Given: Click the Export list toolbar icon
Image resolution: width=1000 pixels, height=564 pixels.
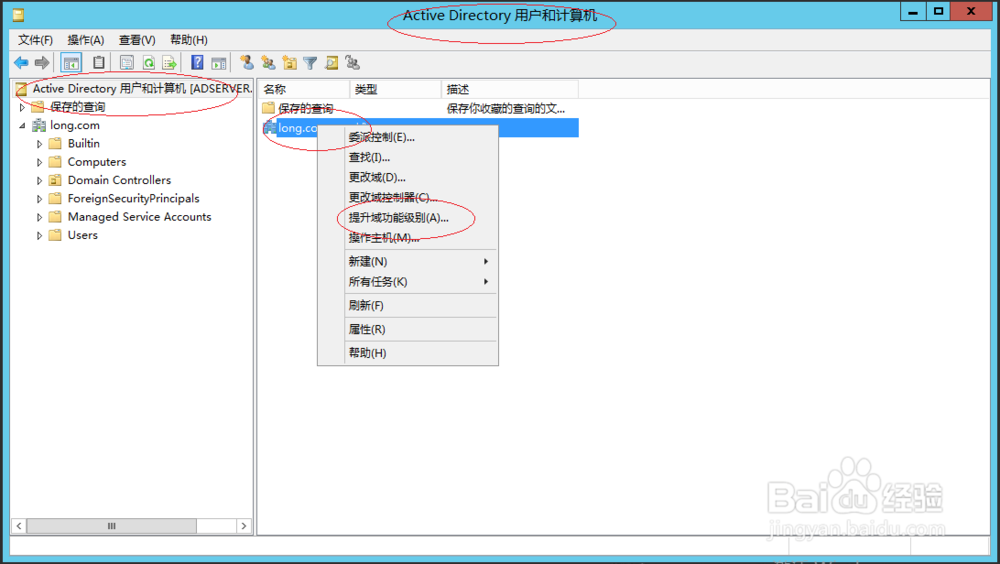Looking at the screenshot, I should 169,63.
